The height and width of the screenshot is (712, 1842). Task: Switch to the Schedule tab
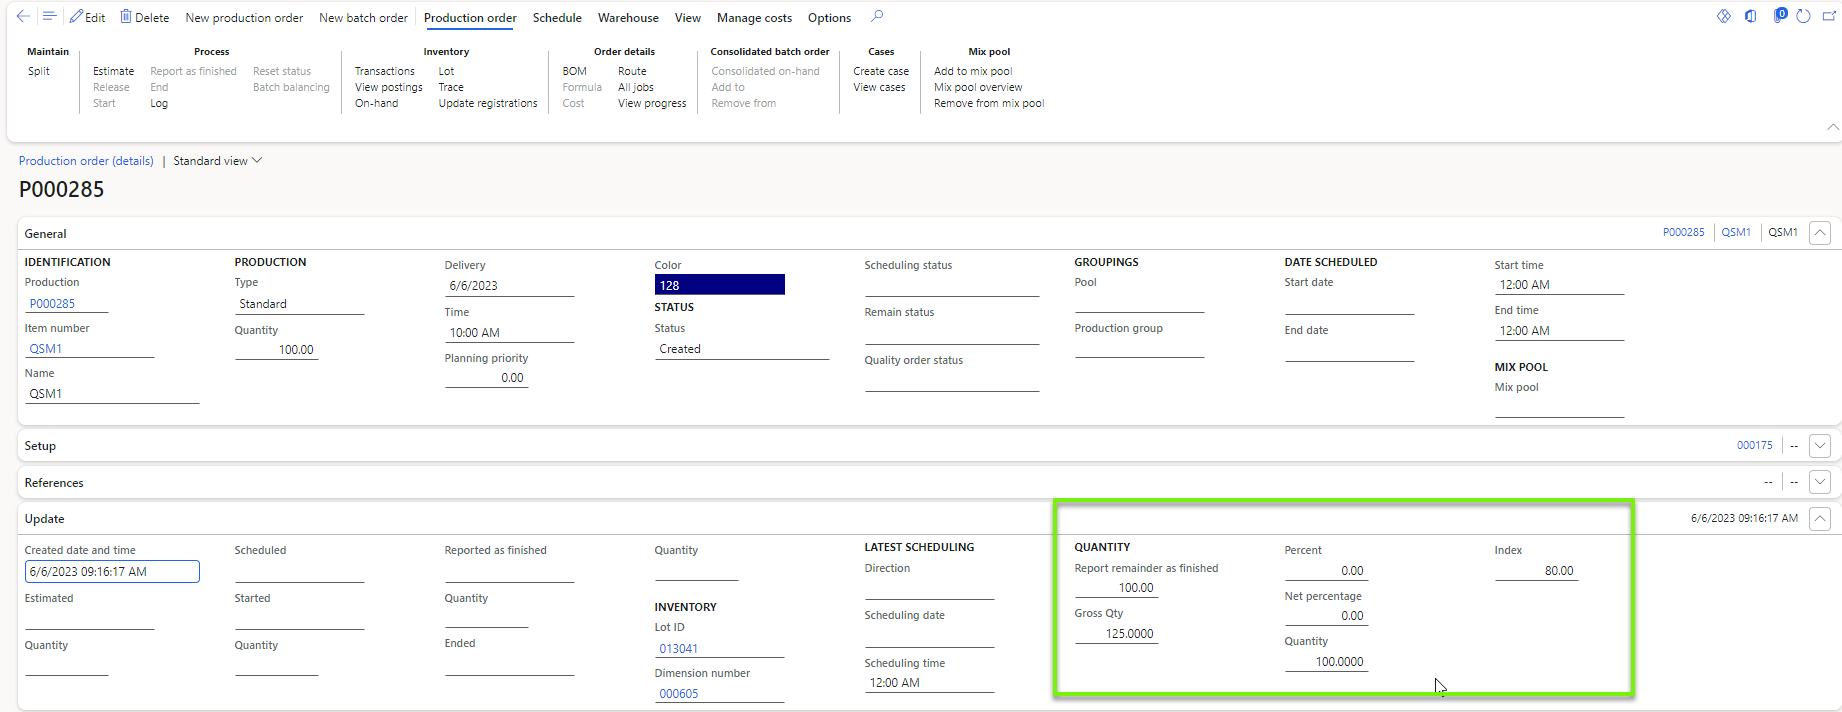pyautogui.click(x=557, y=18)
